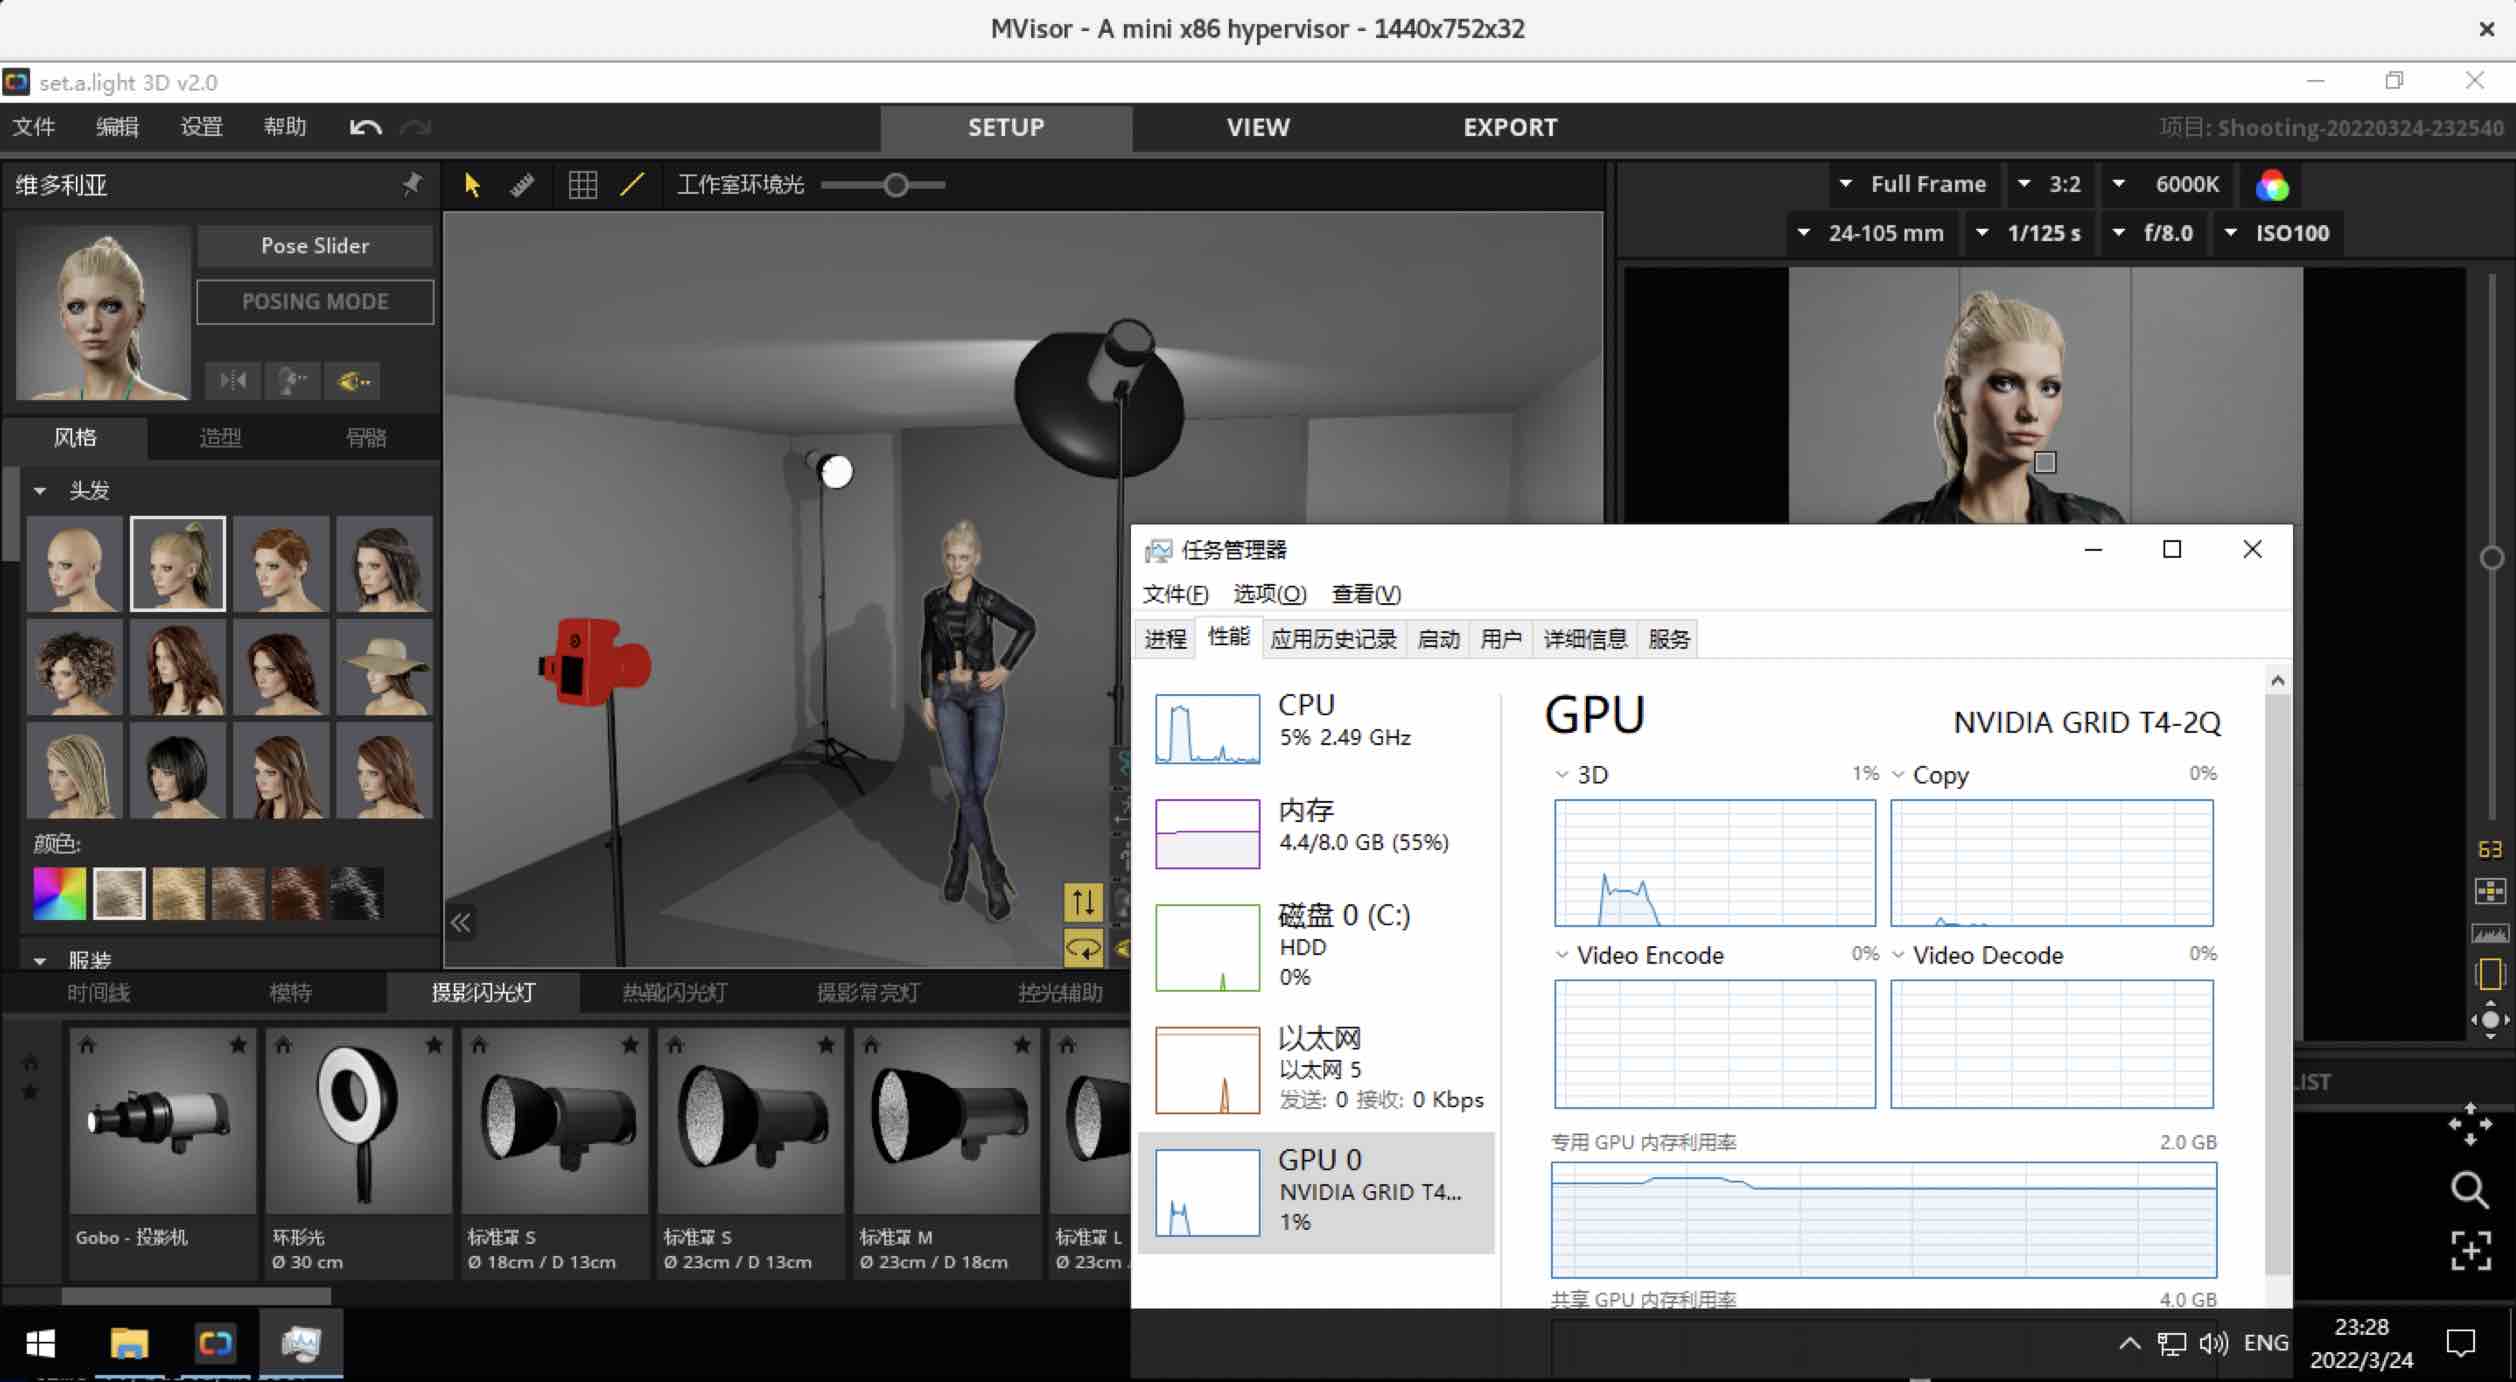
Task: Select the 造型 tab
Action: [x=220, y=437]
